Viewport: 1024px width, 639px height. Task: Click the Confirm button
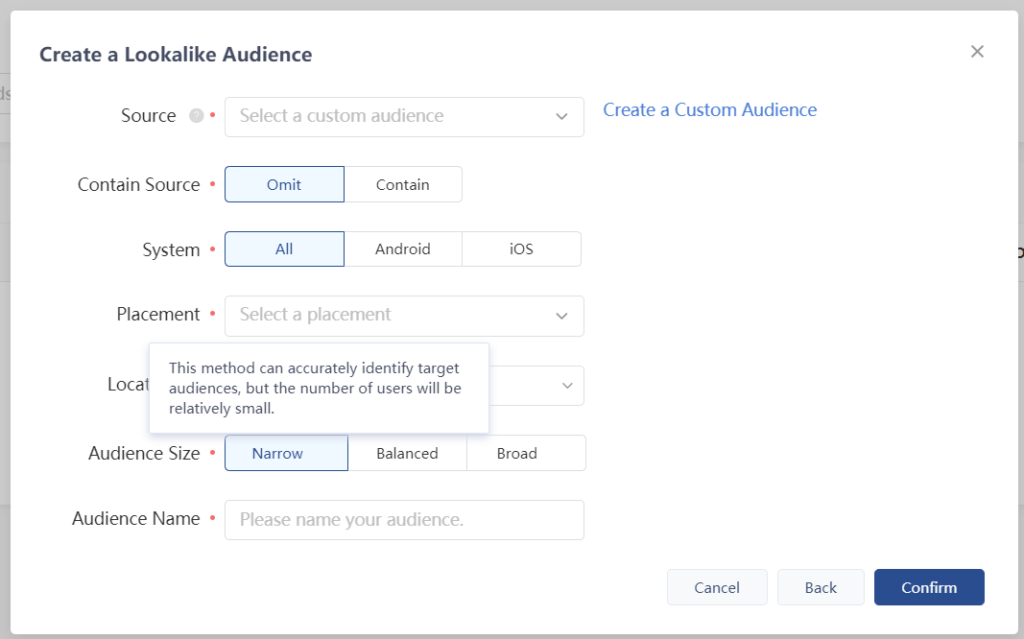click(x=929, y=588)
